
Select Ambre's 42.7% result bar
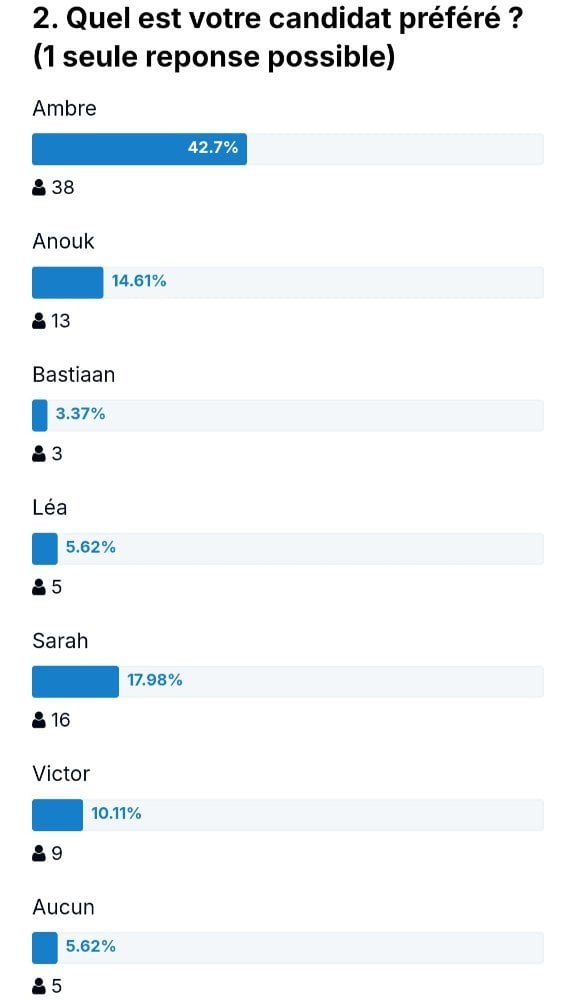pyautogui.click(x=288, y=149)
